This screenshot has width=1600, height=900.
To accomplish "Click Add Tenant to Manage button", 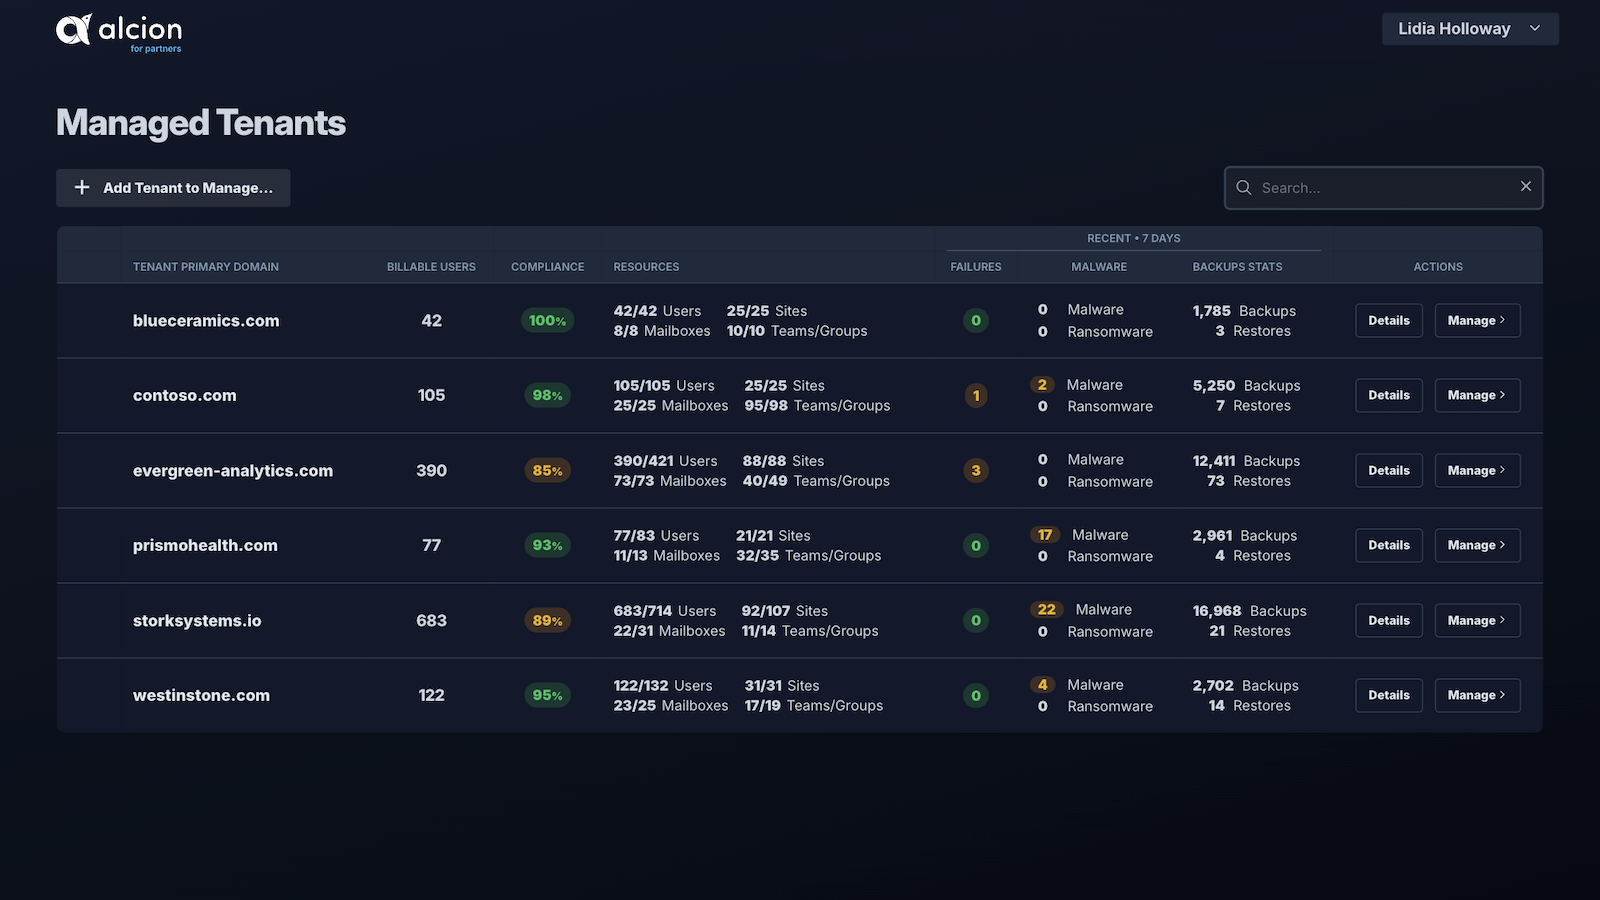I will (x=173, y=188).
